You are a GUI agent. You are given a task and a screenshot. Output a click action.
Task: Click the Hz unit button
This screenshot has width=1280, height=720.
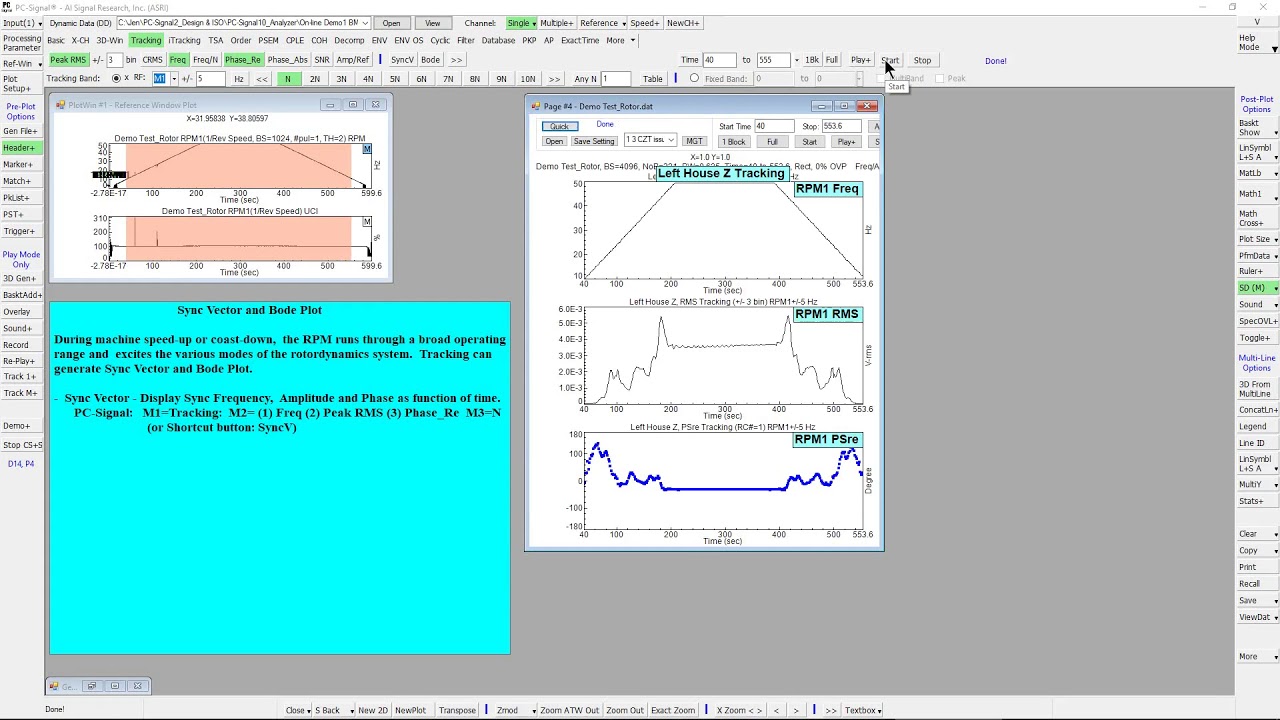pos(238,79)
